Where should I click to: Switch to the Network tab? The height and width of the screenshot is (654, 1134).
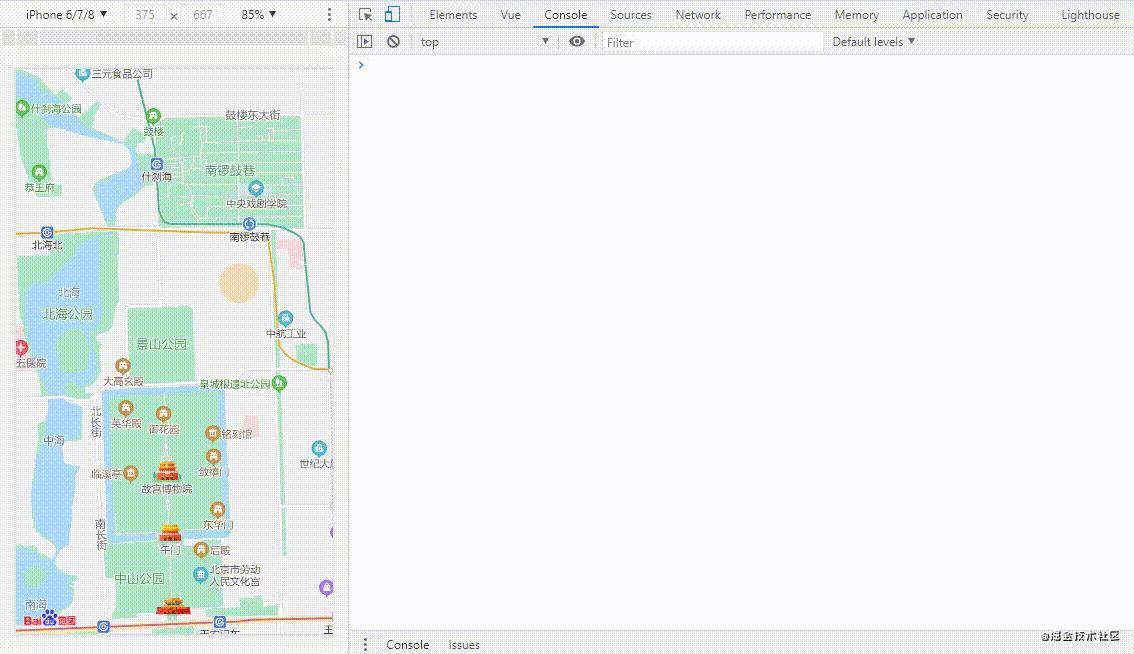coord(698,14)
